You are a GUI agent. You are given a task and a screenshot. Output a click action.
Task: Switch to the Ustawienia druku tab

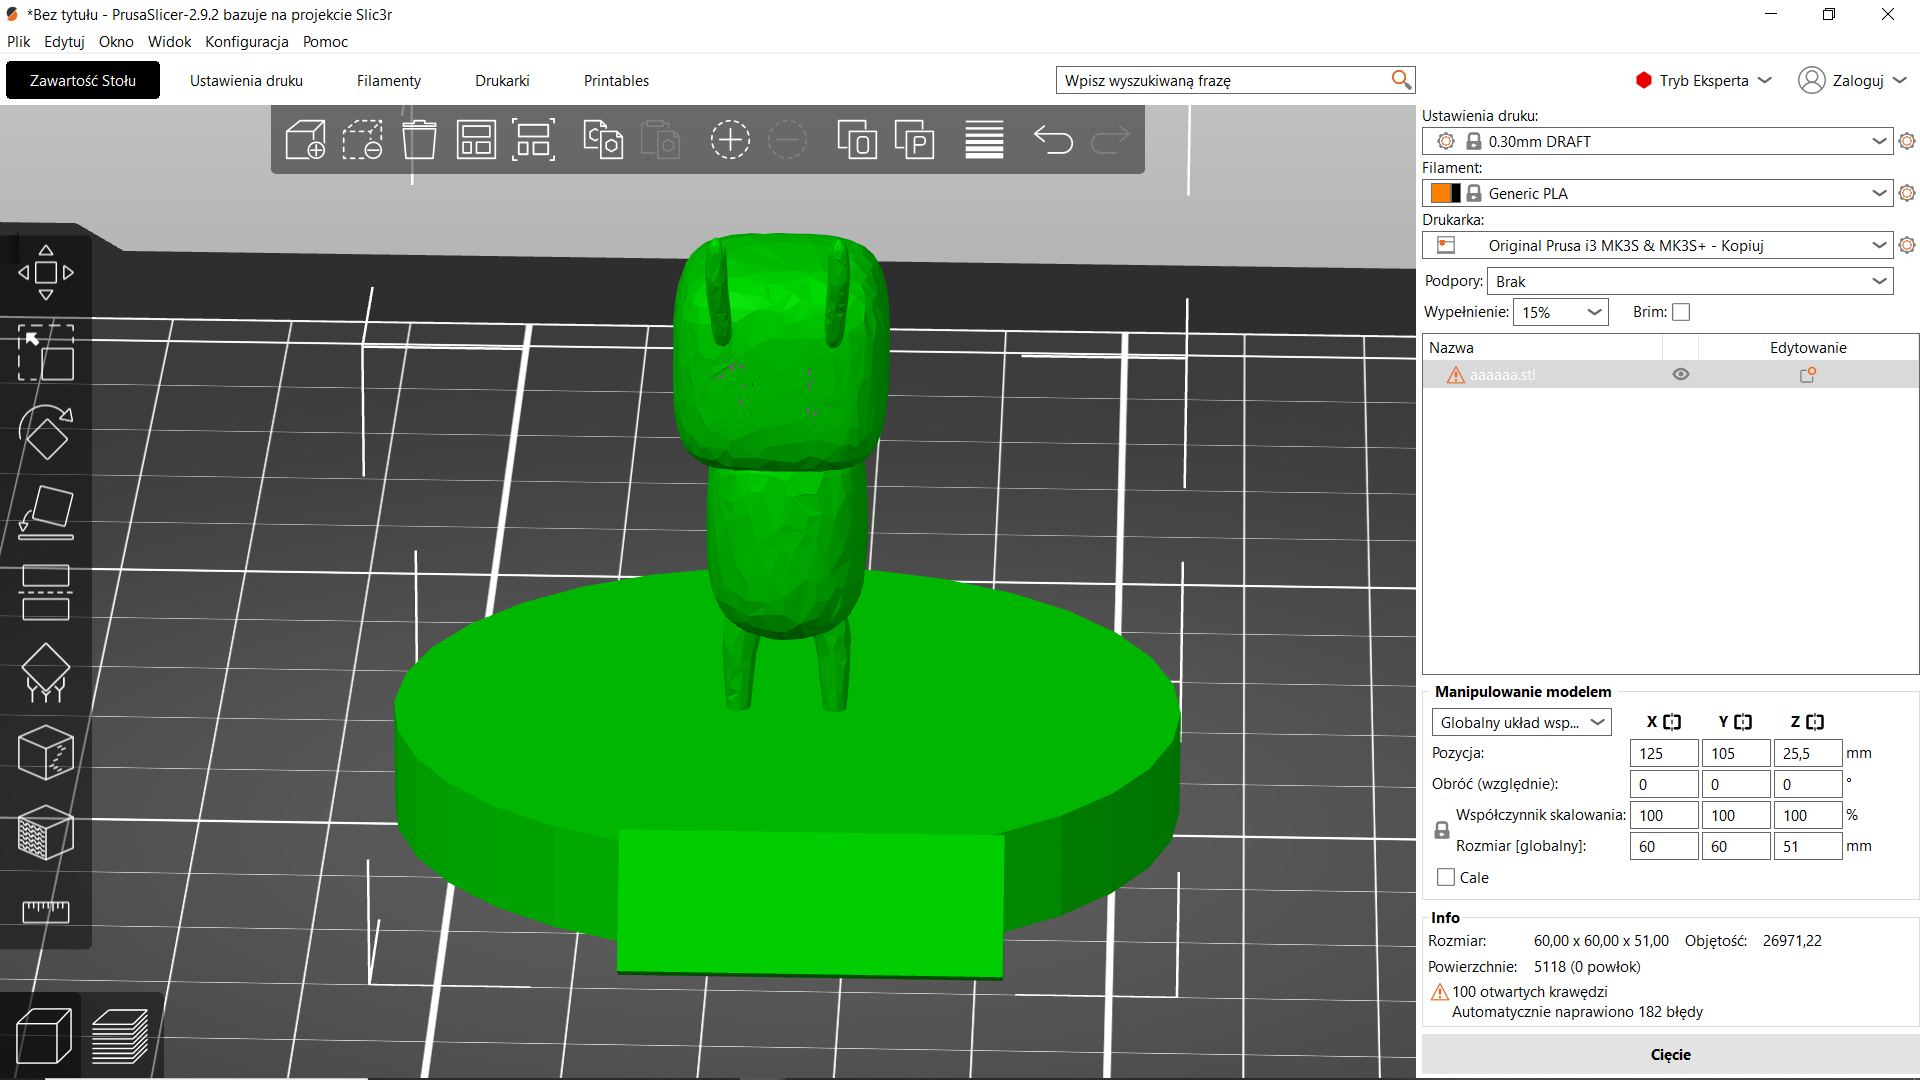[246, 80]
